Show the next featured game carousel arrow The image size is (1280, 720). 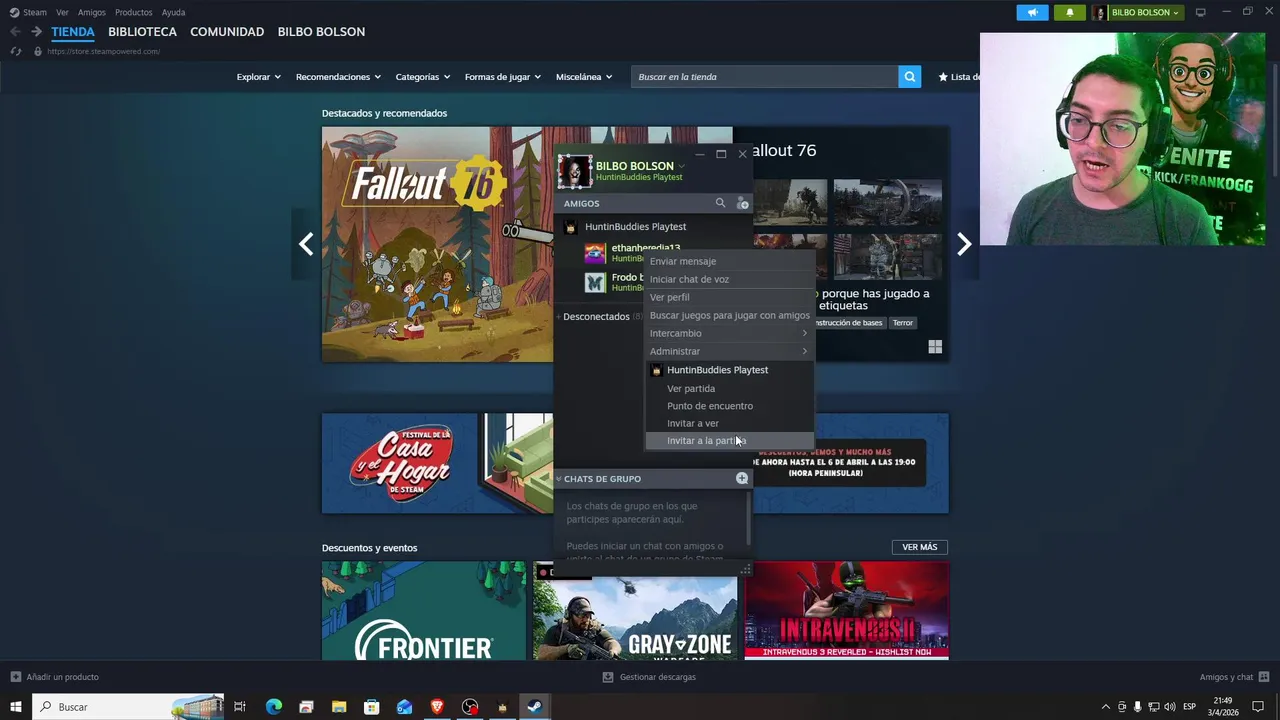click(x=964, y=244)
